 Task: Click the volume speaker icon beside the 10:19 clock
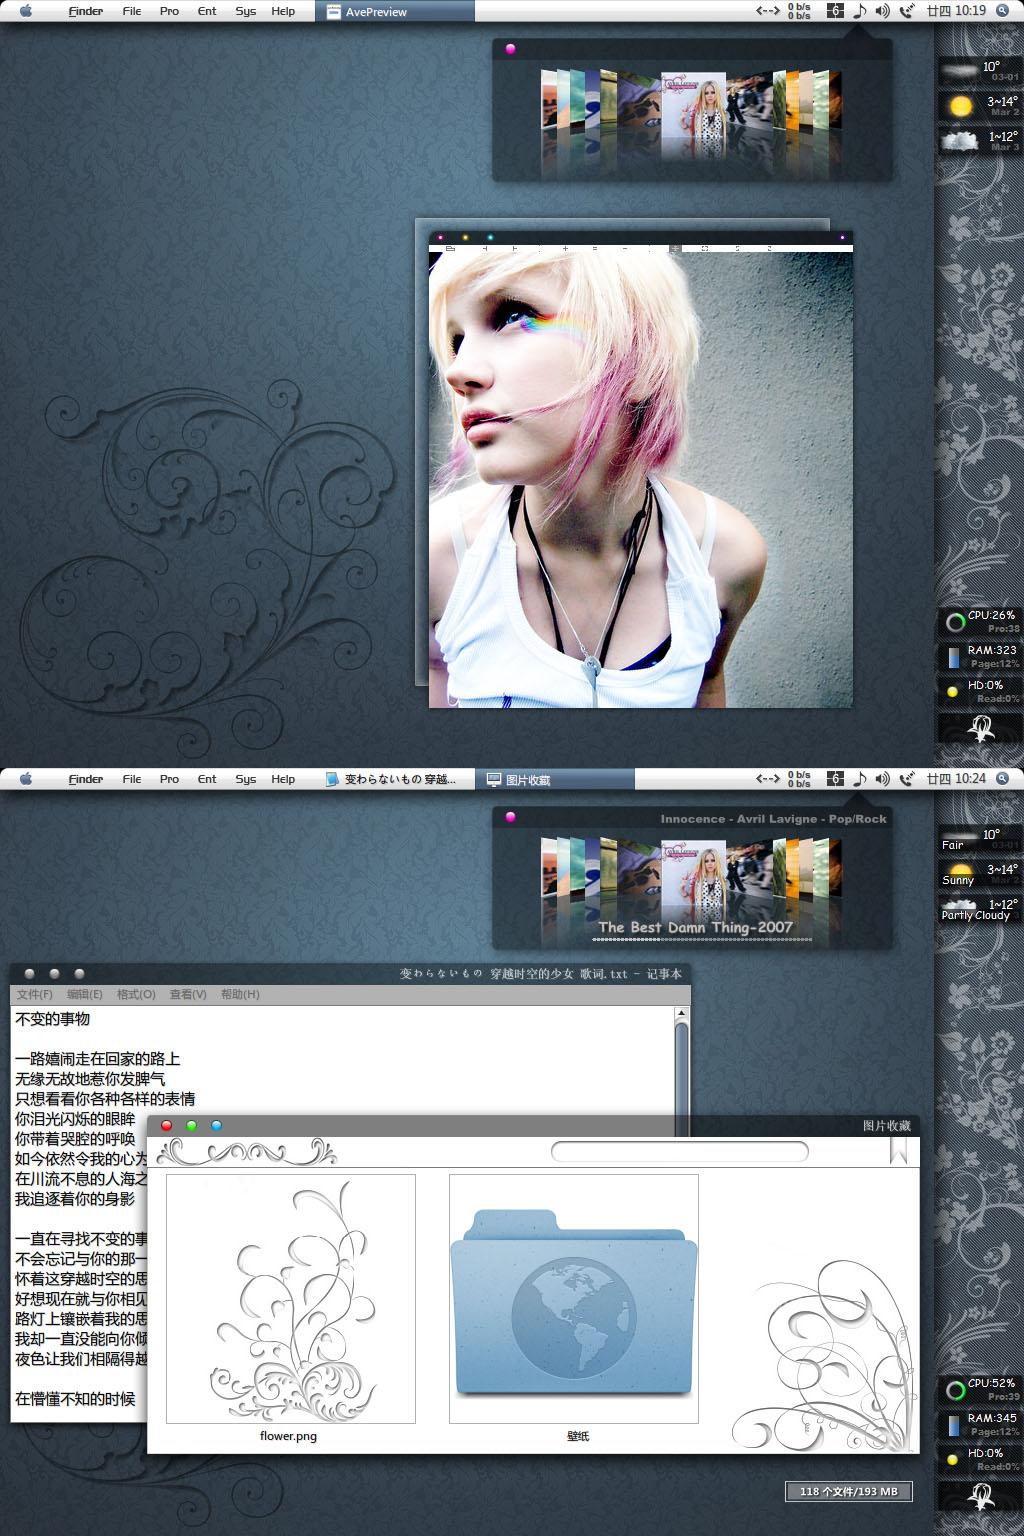click(882, 11)
